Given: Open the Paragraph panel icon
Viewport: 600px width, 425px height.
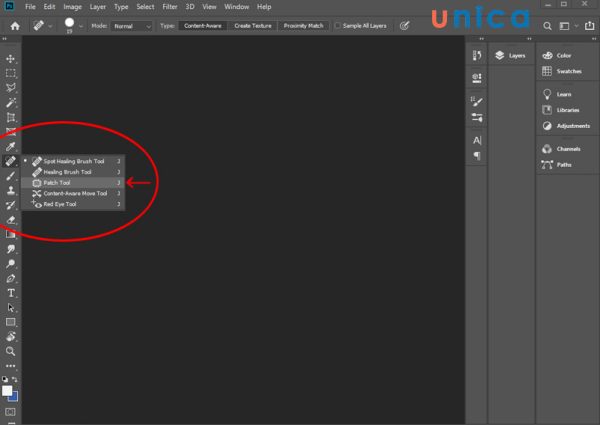Looking at the screenshot, I should (477, 156).
